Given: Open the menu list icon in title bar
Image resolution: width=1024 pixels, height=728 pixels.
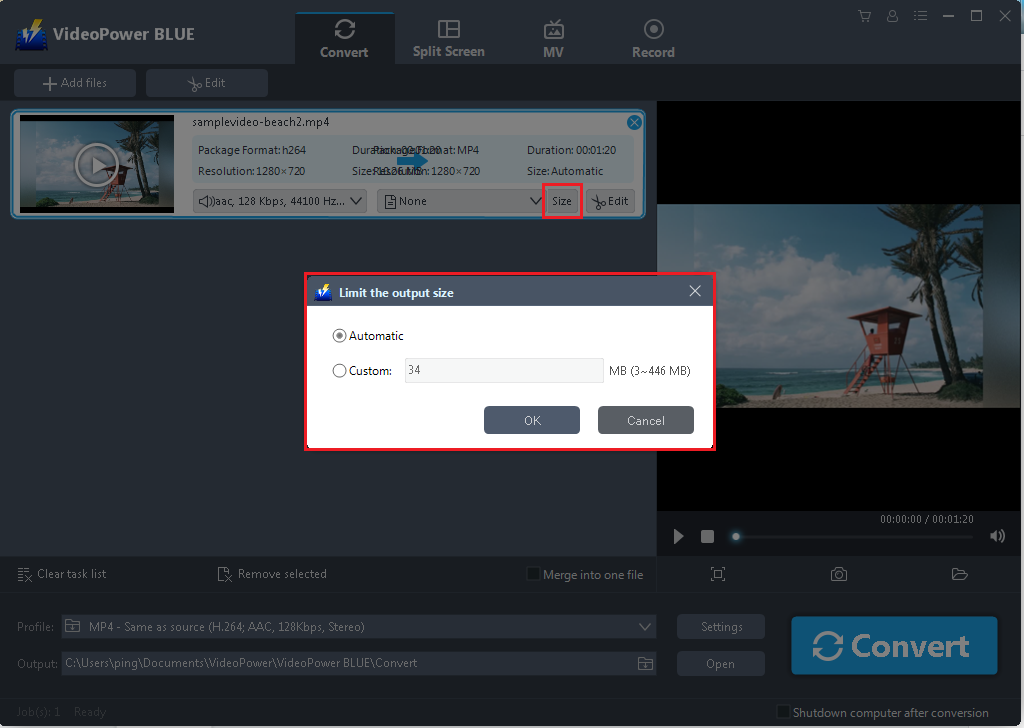Looking at the screenshot, I should (920, 15).
